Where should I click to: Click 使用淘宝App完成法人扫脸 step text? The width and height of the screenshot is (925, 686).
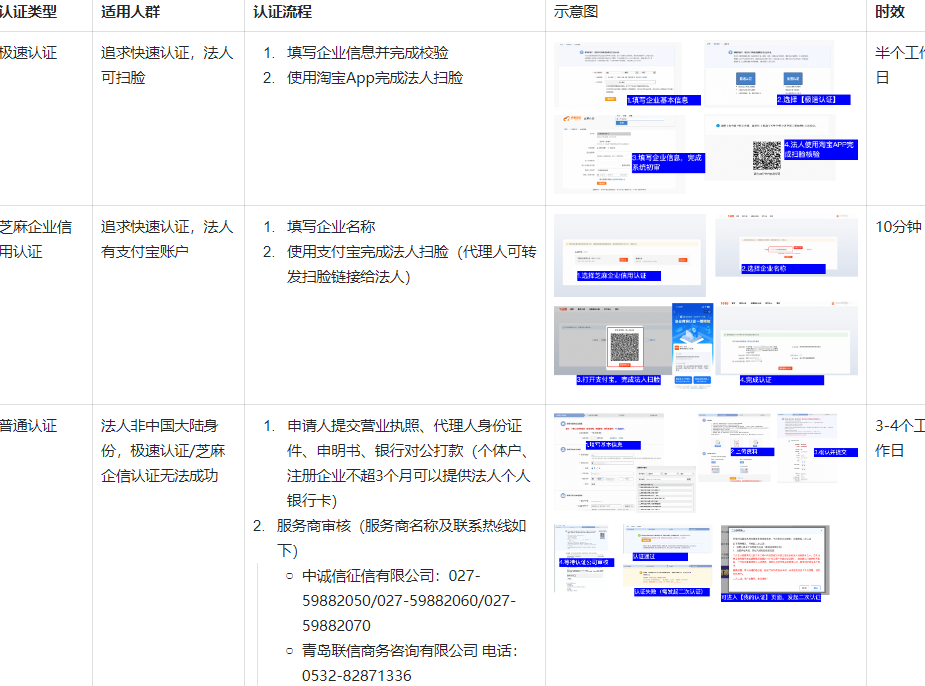tap(374, 77)
